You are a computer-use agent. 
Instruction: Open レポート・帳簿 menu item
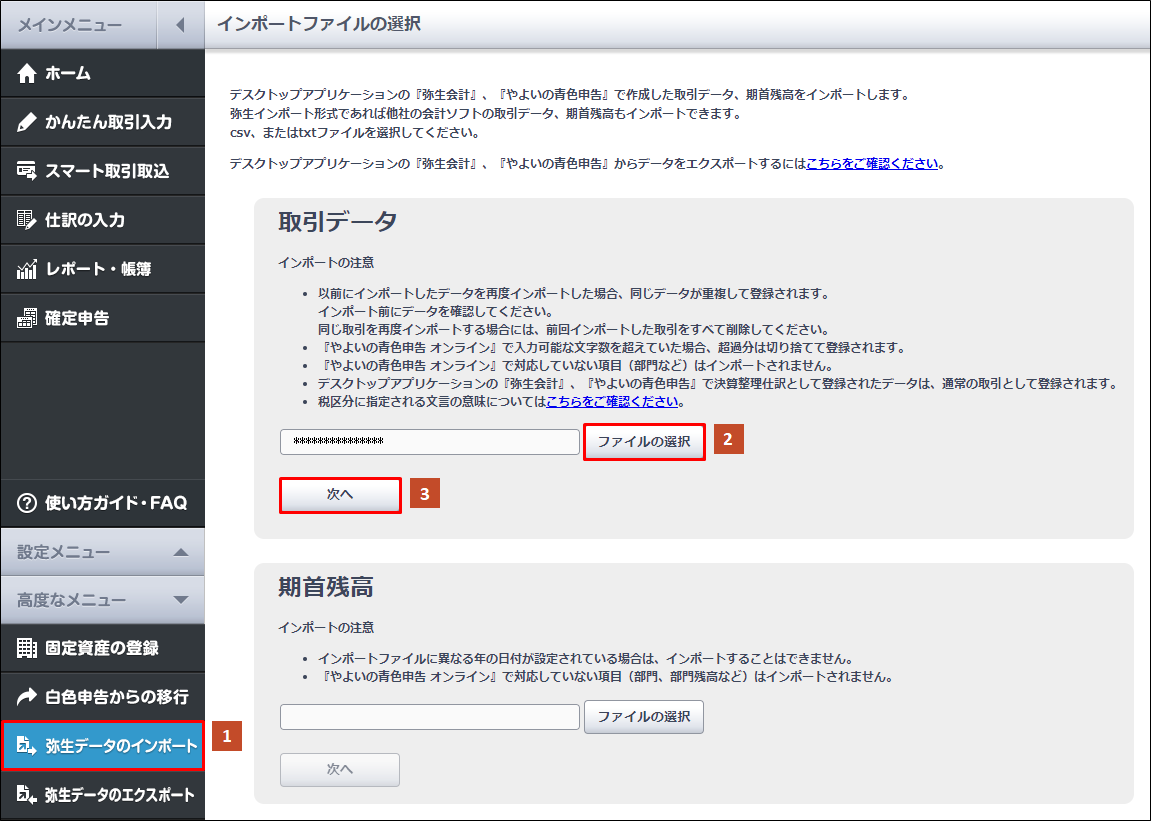click(x=103, y=269)
